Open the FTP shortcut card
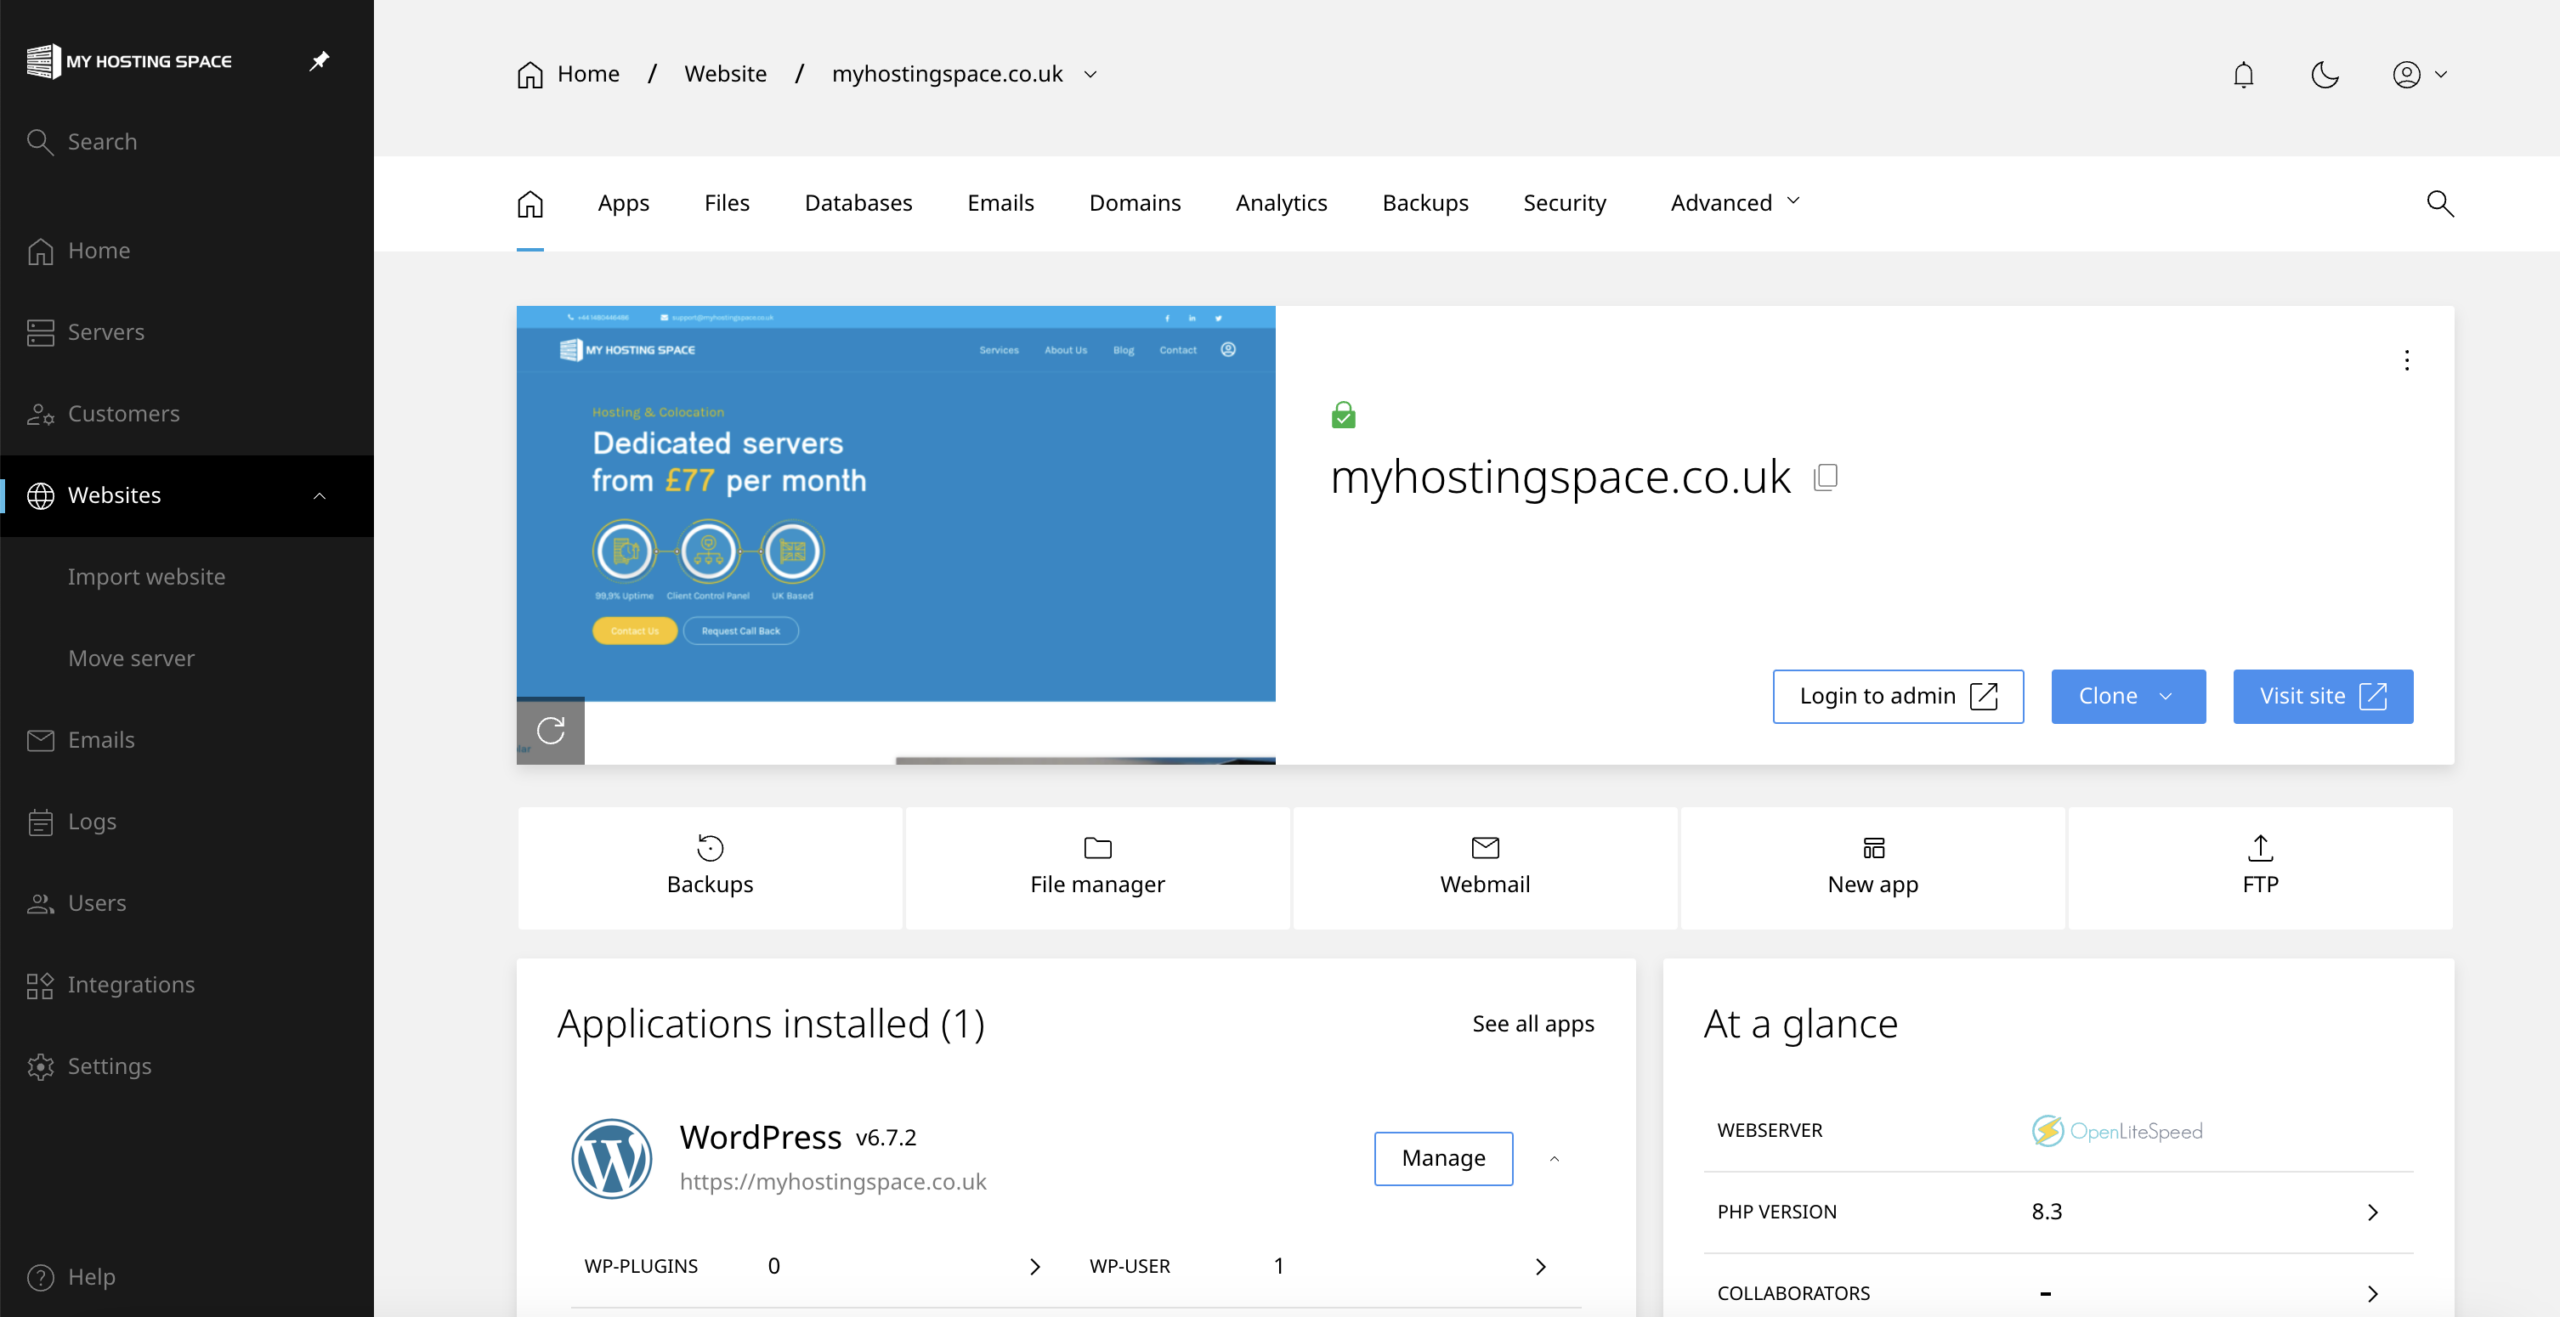Image resolution: width=2560 pixels, height=1317 pixels. (x=2260, y=868)
